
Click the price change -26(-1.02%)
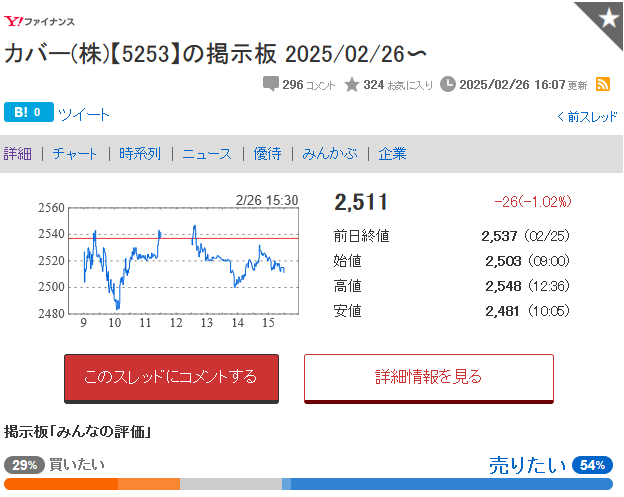pos(532,202)
